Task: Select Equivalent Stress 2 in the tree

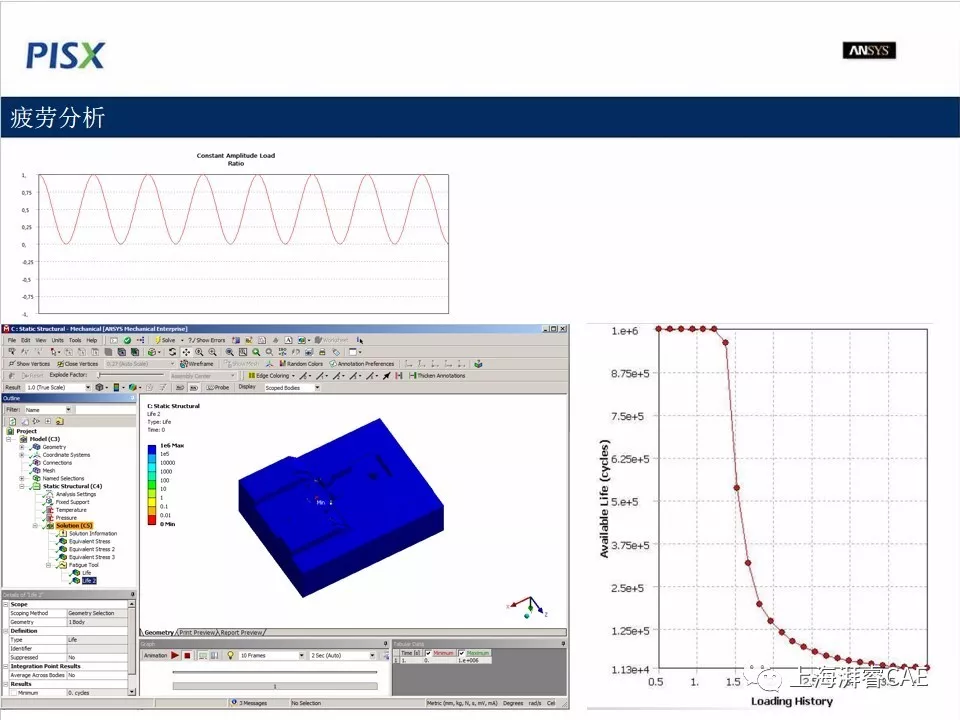Action: (x=92, y=549)
